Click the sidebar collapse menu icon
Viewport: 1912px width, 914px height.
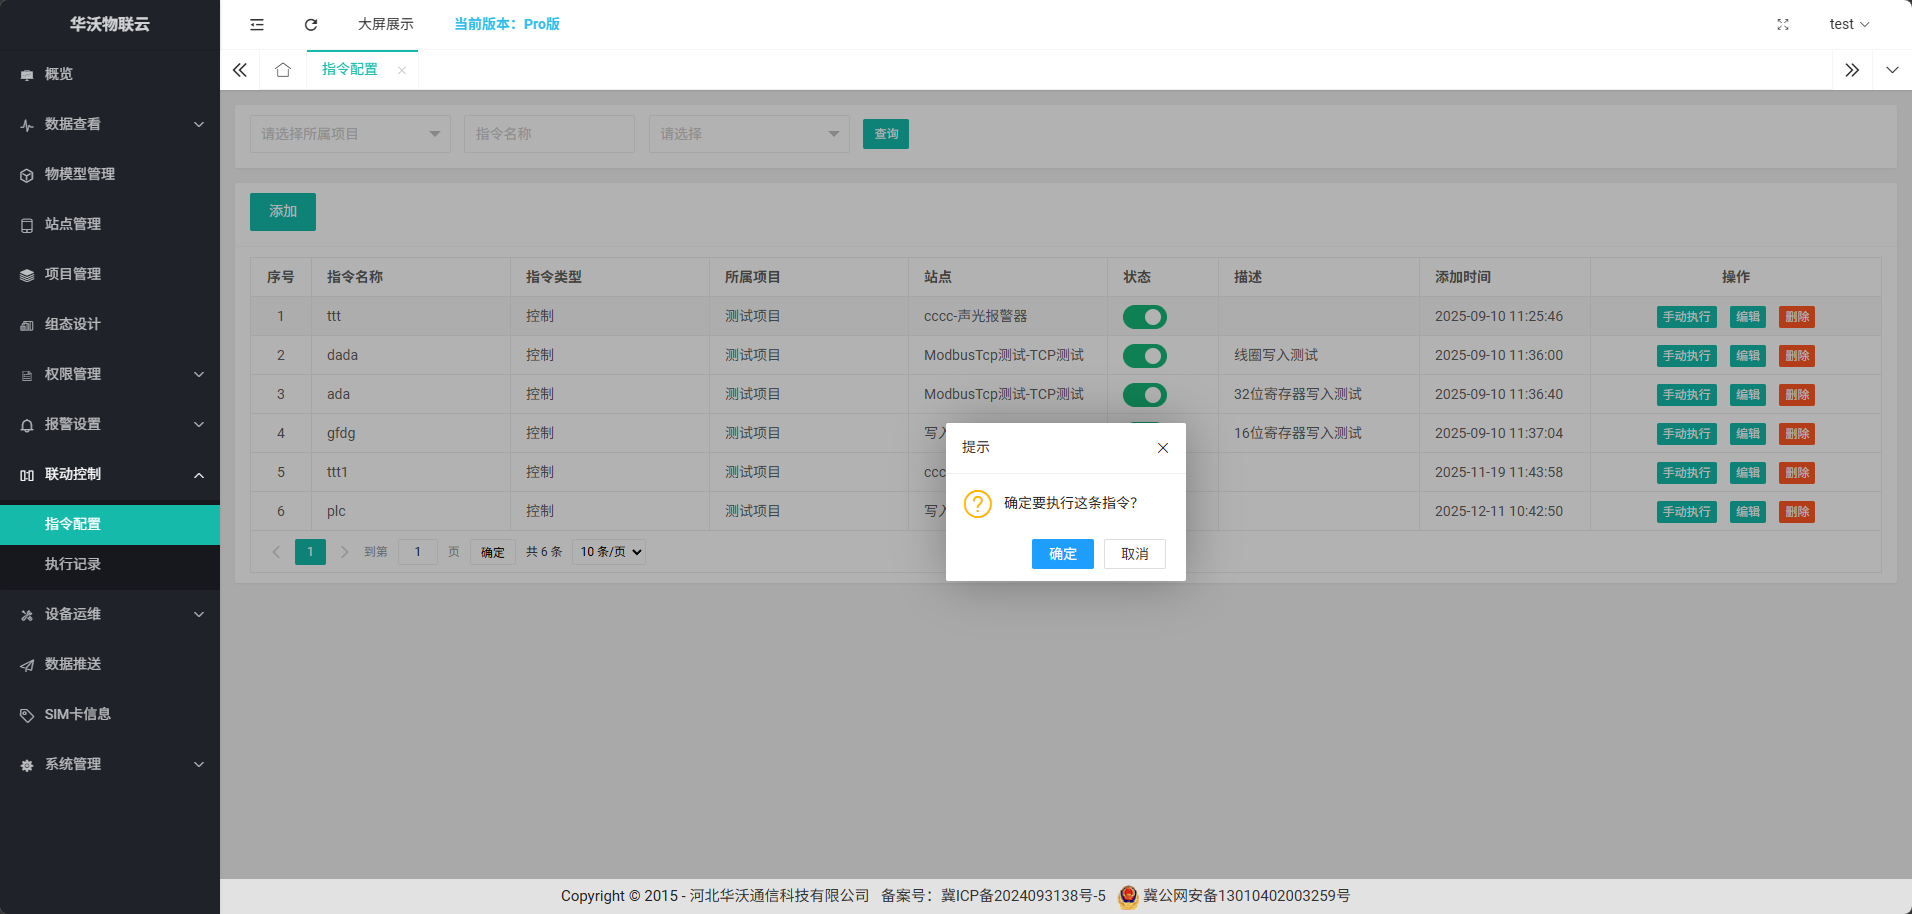pos(257,24)
